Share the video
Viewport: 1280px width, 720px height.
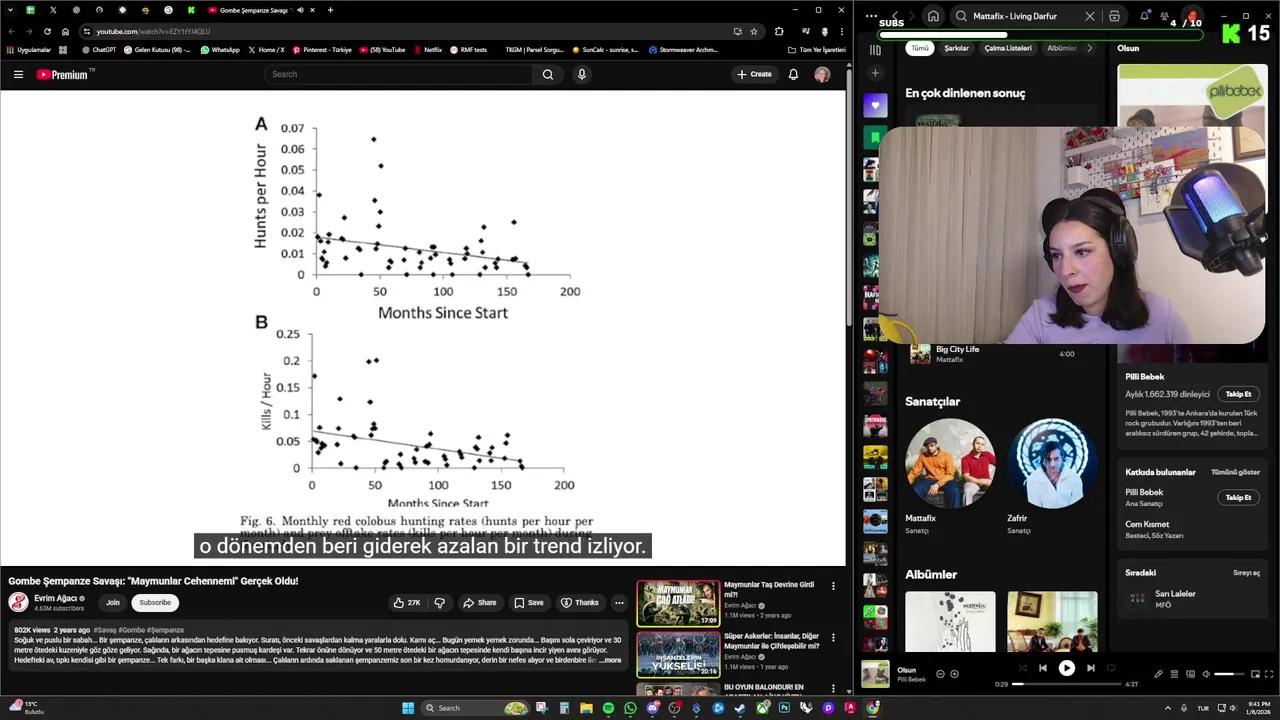tap(479, 603)
